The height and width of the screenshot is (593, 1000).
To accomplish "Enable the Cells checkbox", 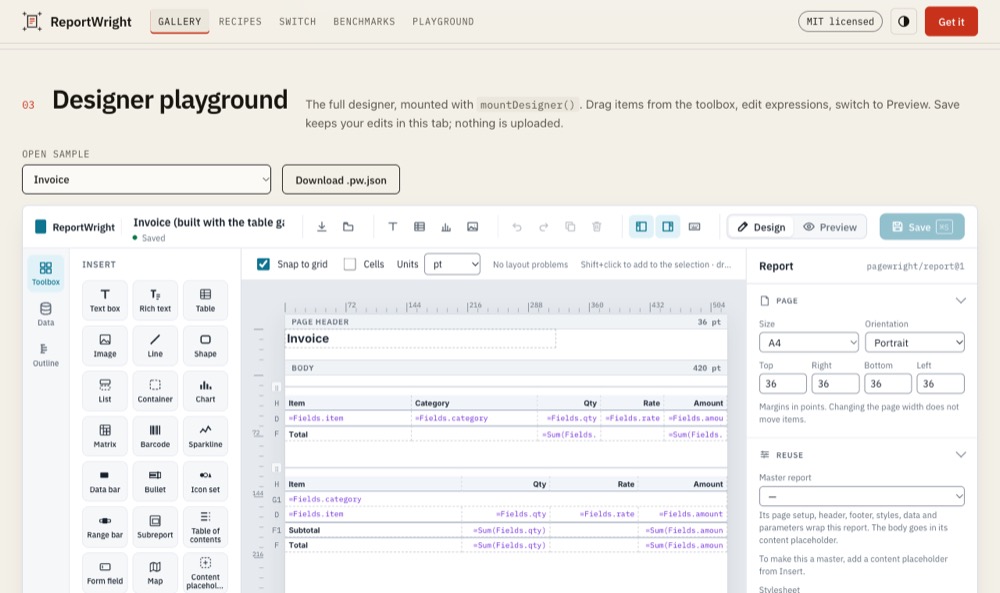I will 349,264.
